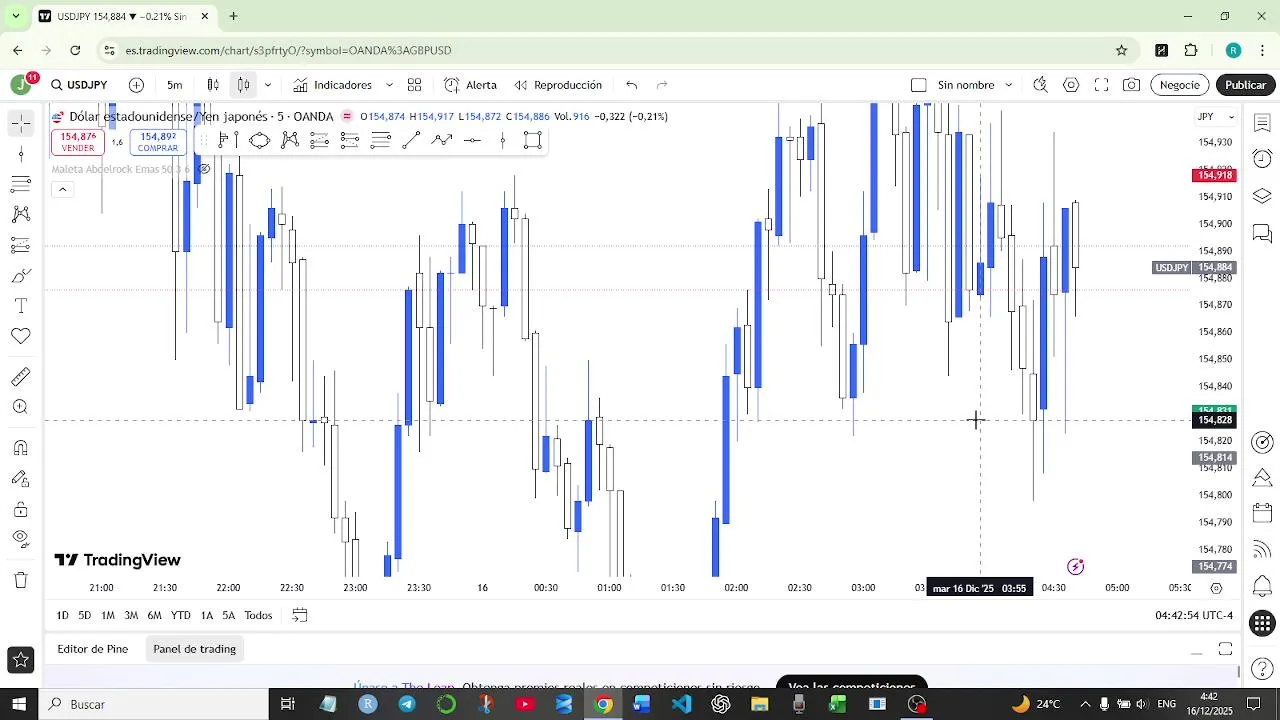Open alerts clock in right sidebar
1280x720 pixels.
(x=1262, y=159)
